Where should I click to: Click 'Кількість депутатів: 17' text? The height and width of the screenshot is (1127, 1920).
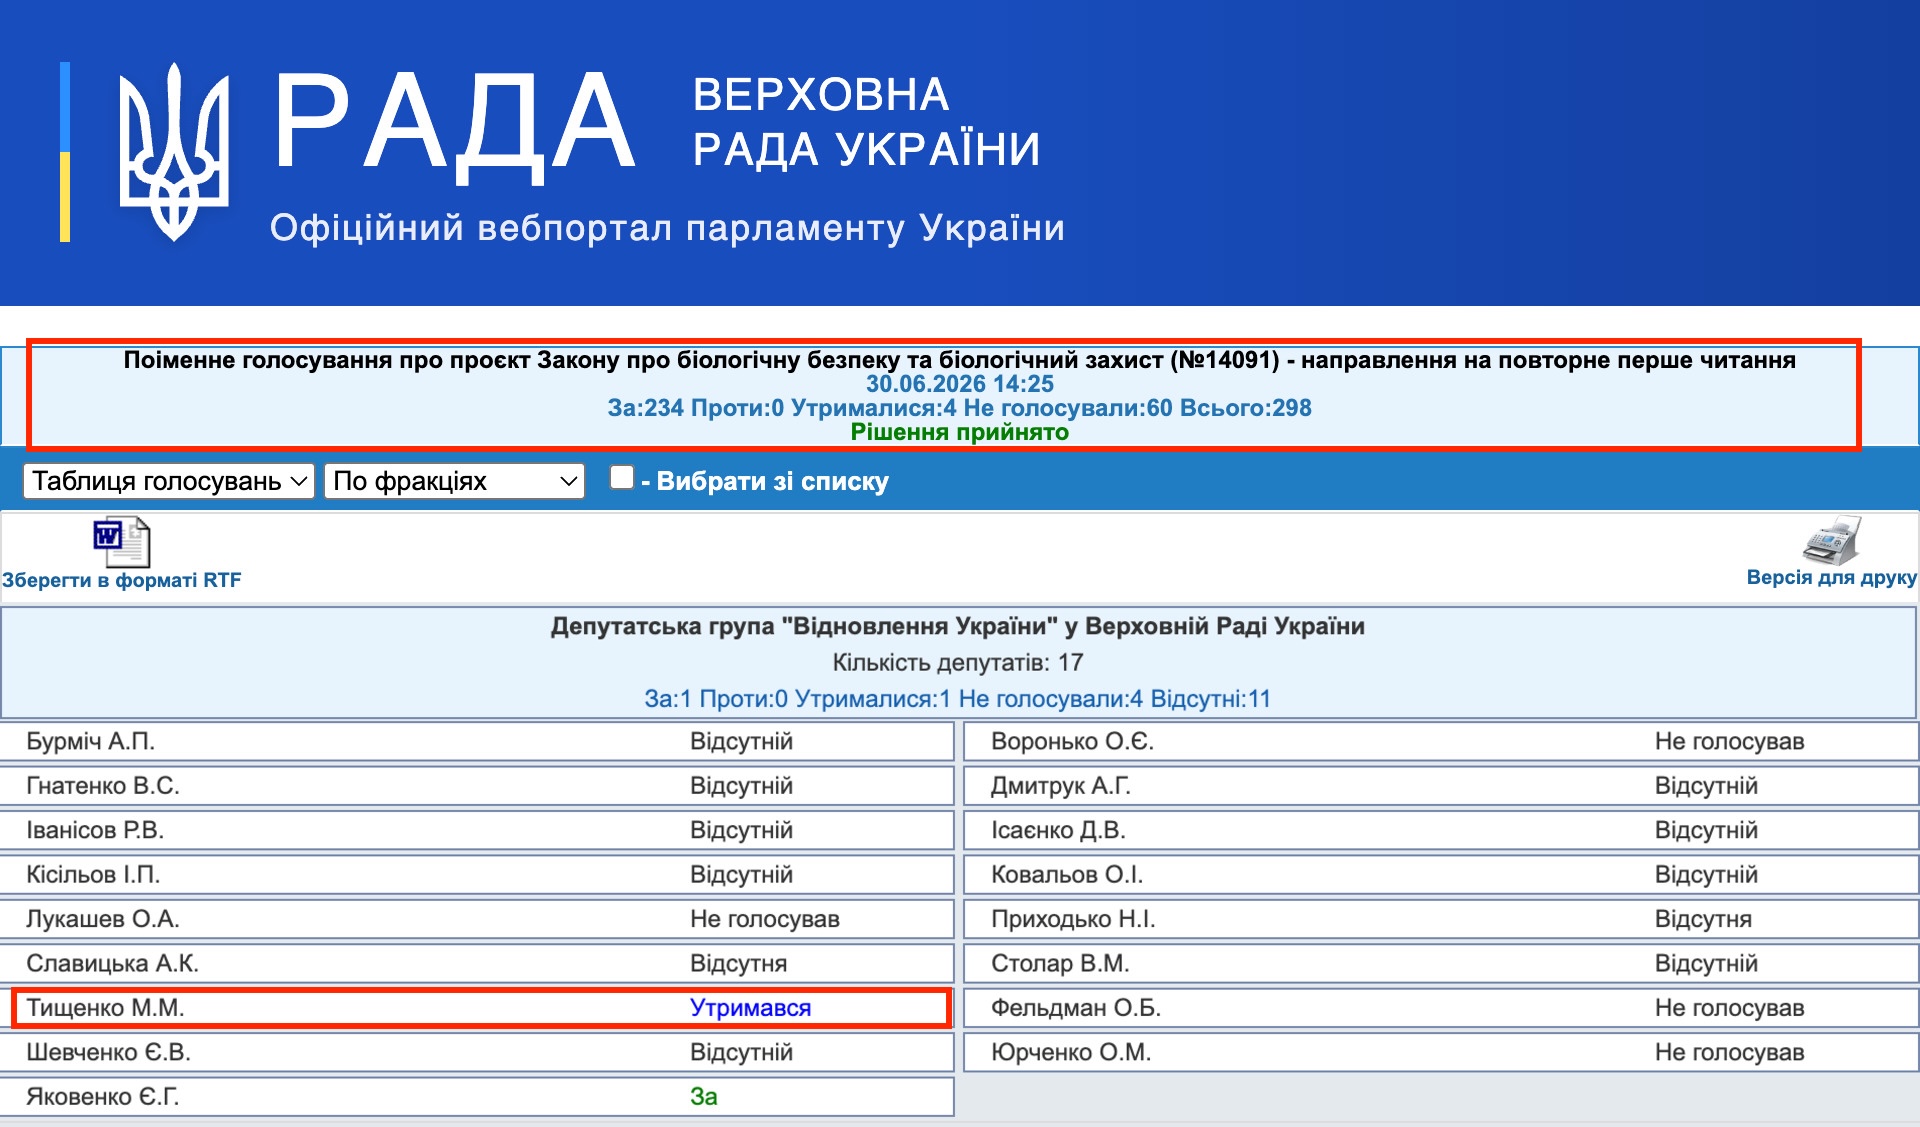pyautogui.click(x=958, y=662)
